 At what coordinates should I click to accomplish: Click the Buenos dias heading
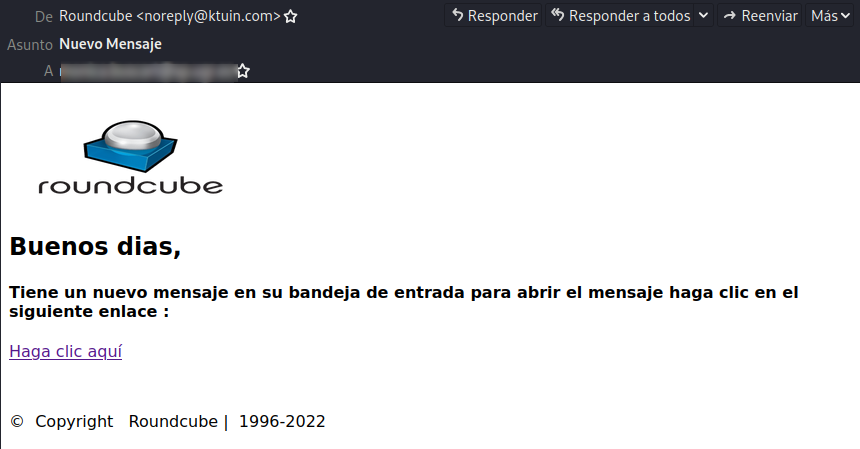click(x=95, y=246)
